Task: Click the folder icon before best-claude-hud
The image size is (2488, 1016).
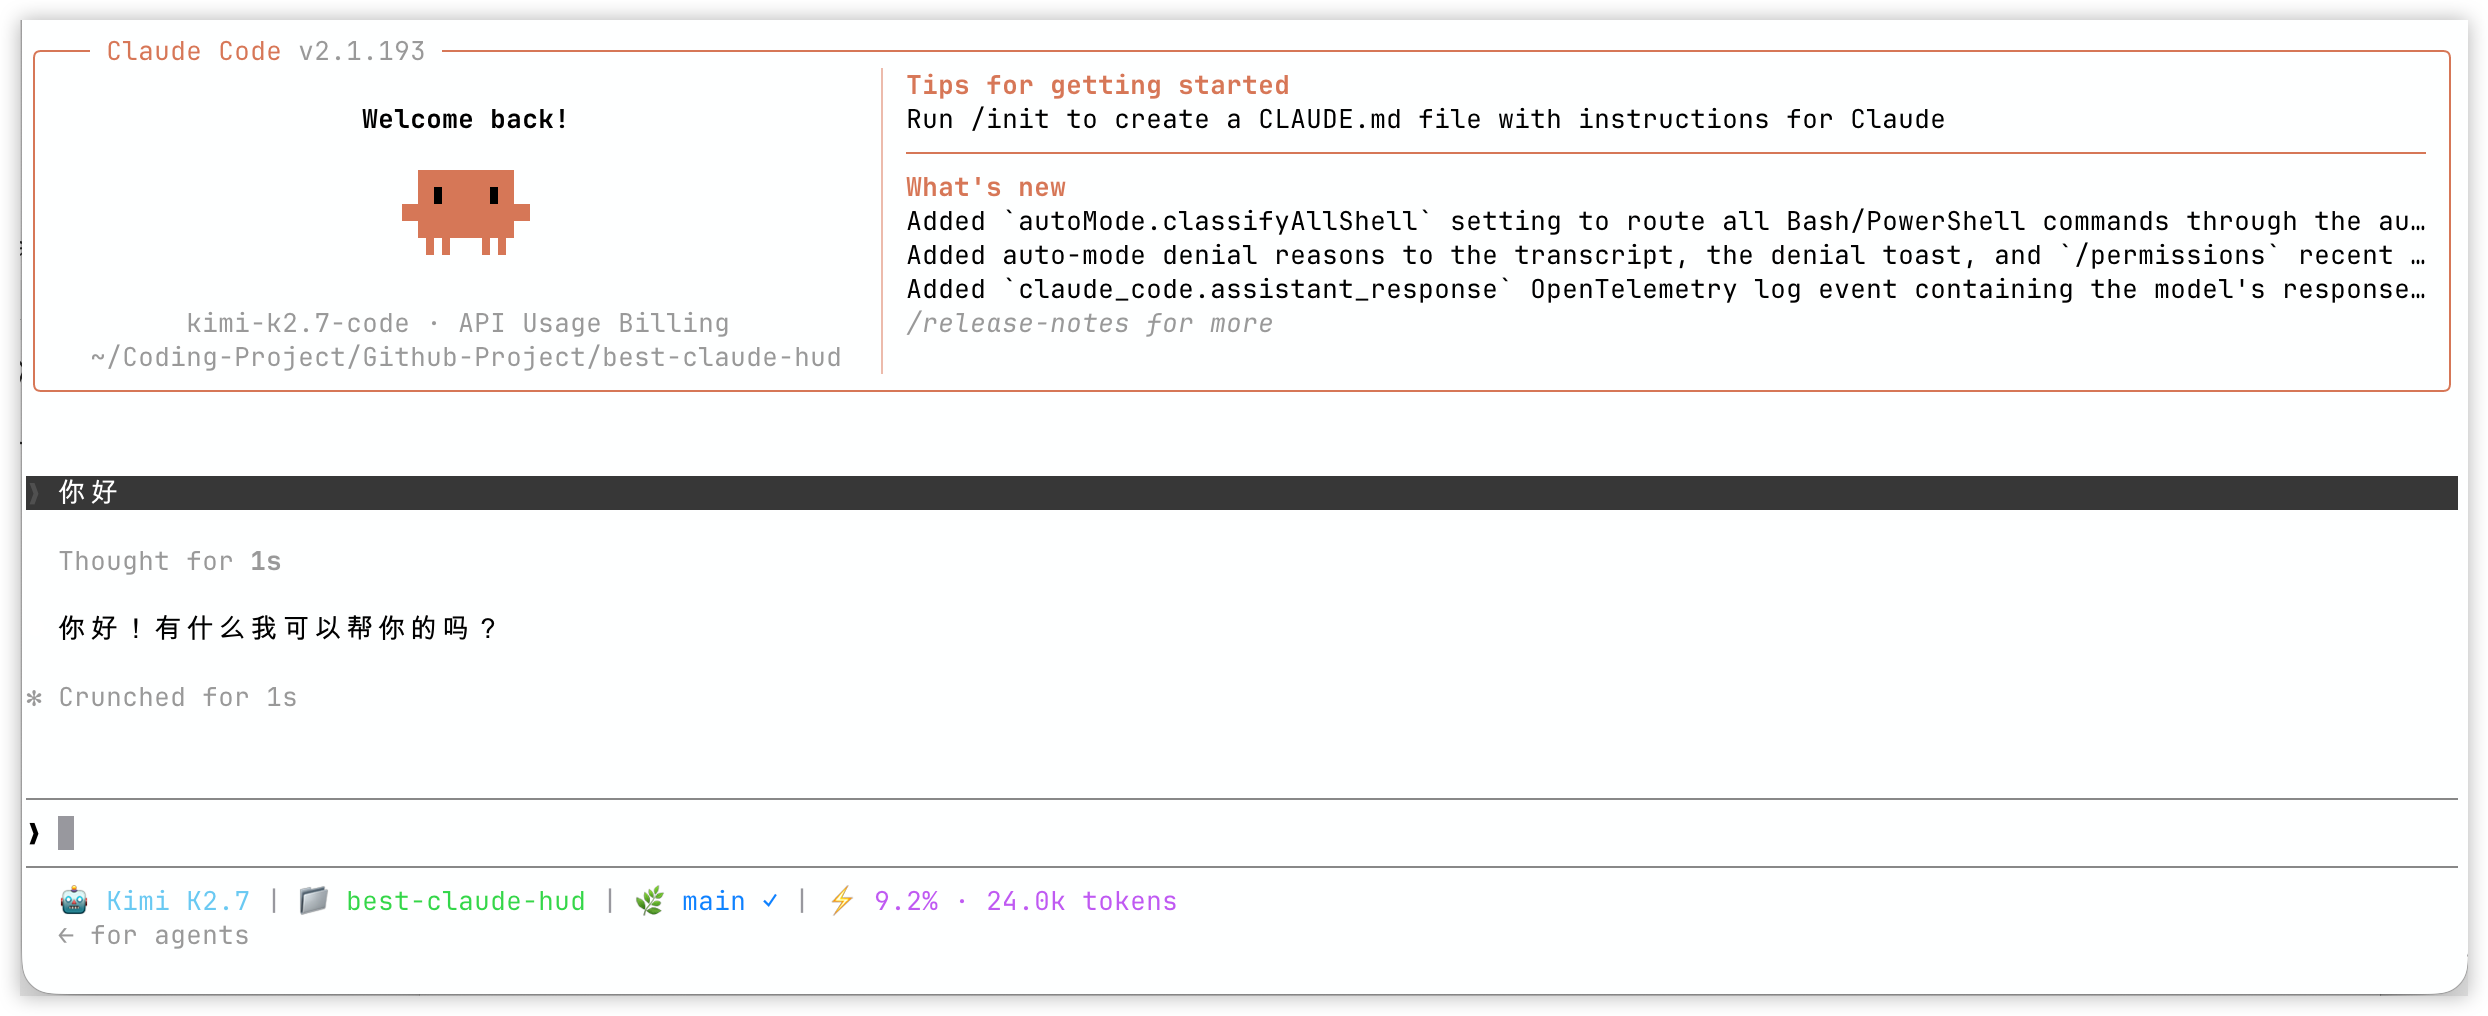Action: (x=314, y=901)
